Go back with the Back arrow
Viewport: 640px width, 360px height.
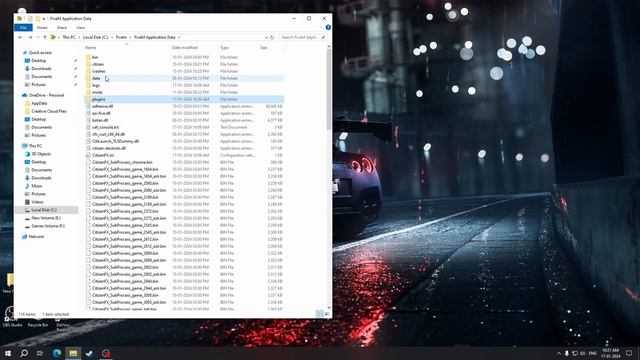20,37
